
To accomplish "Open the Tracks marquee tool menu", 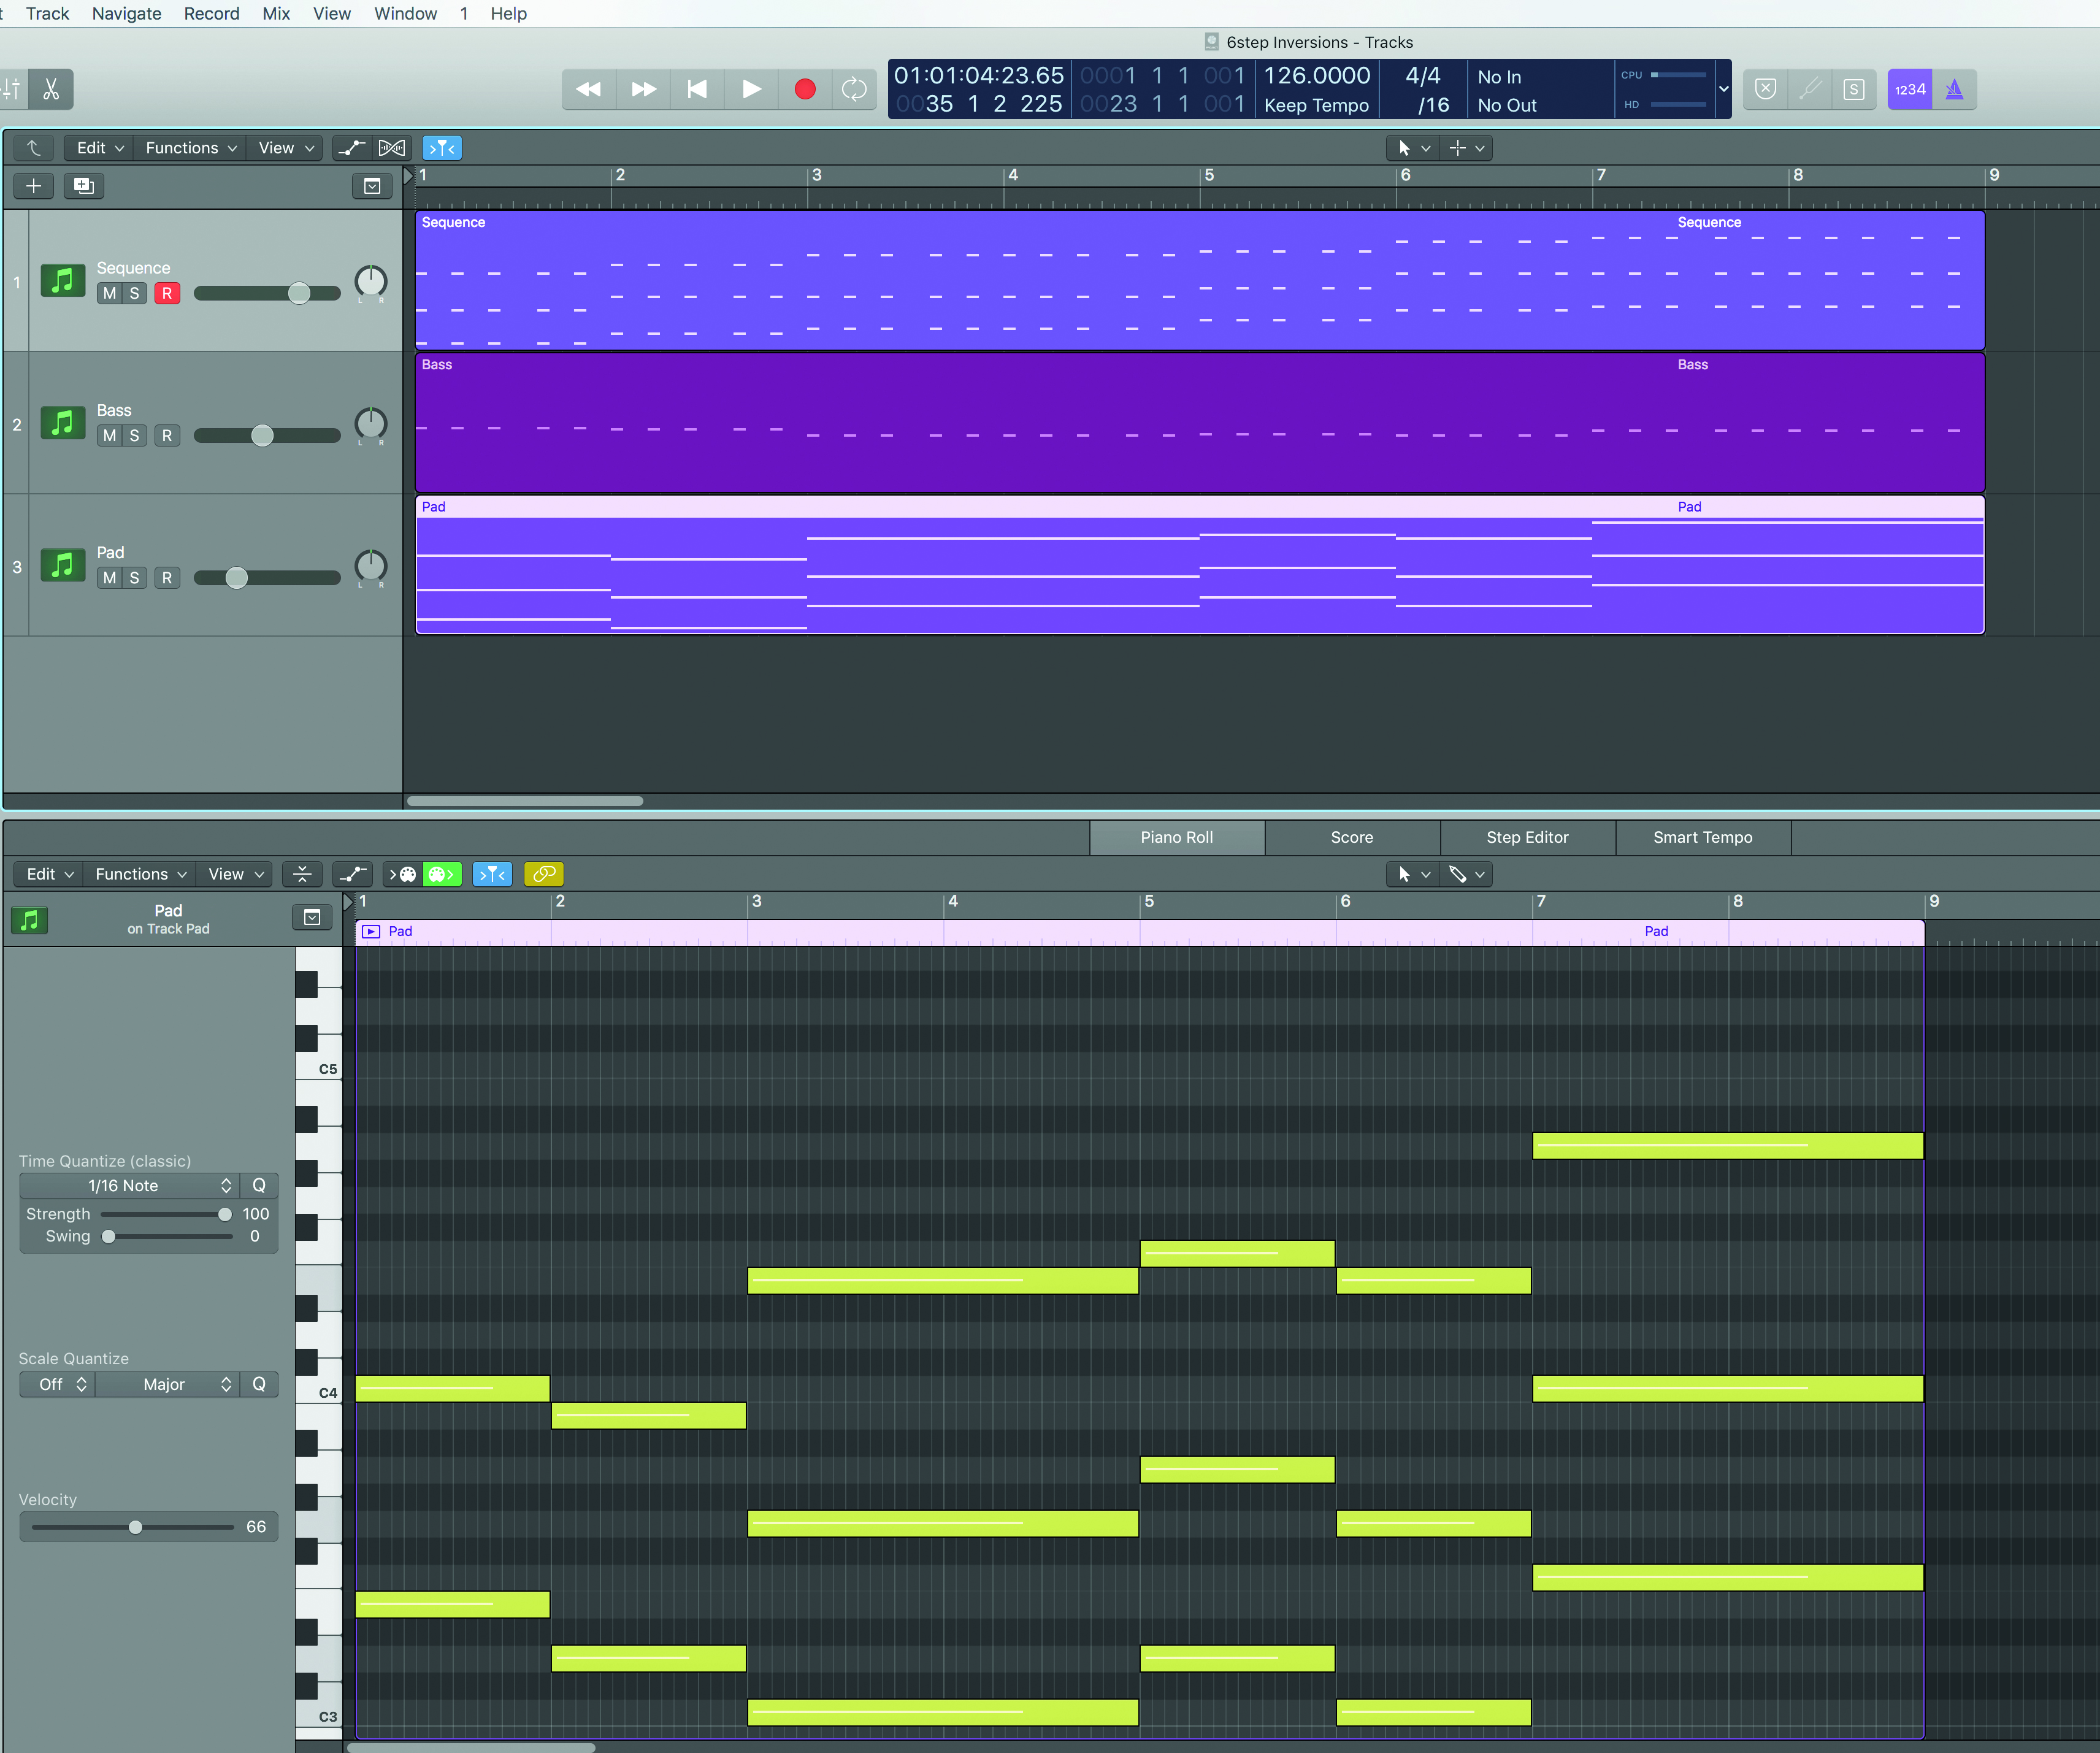I will tap(1467, 148).
